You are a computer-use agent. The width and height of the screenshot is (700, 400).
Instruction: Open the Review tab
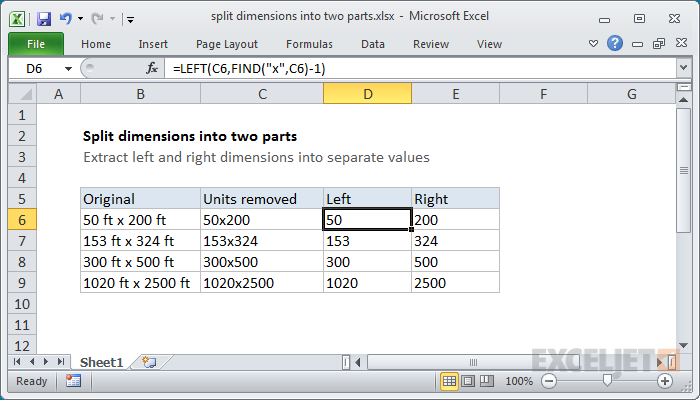coord(431,44)
